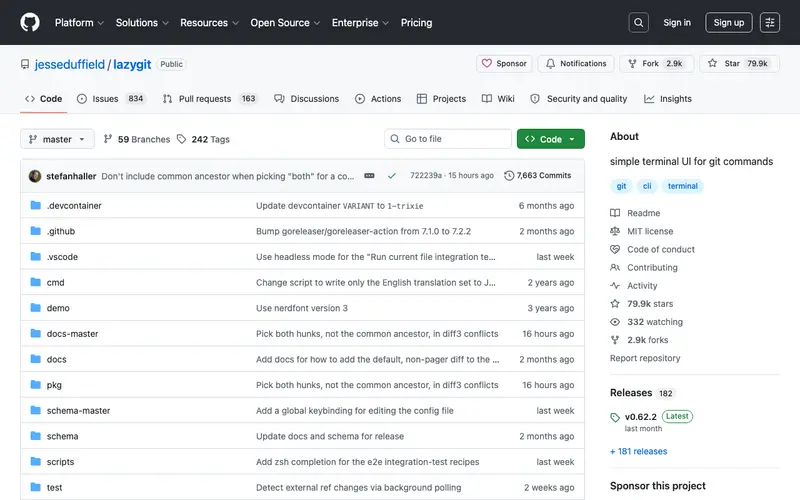800x500 pixels.
Task: Open the Wiki tab
Action: point(498,98)
